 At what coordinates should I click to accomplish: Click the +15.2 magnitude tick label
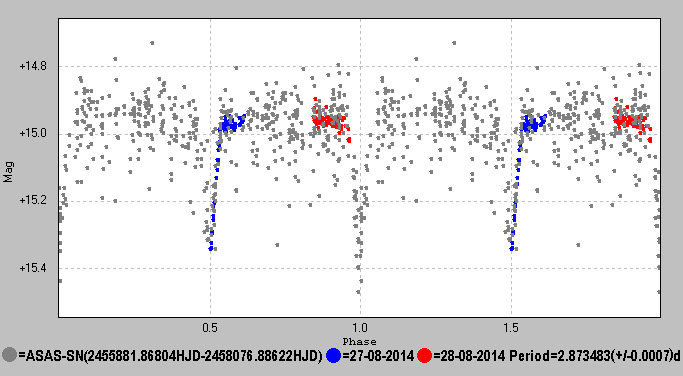33,200
